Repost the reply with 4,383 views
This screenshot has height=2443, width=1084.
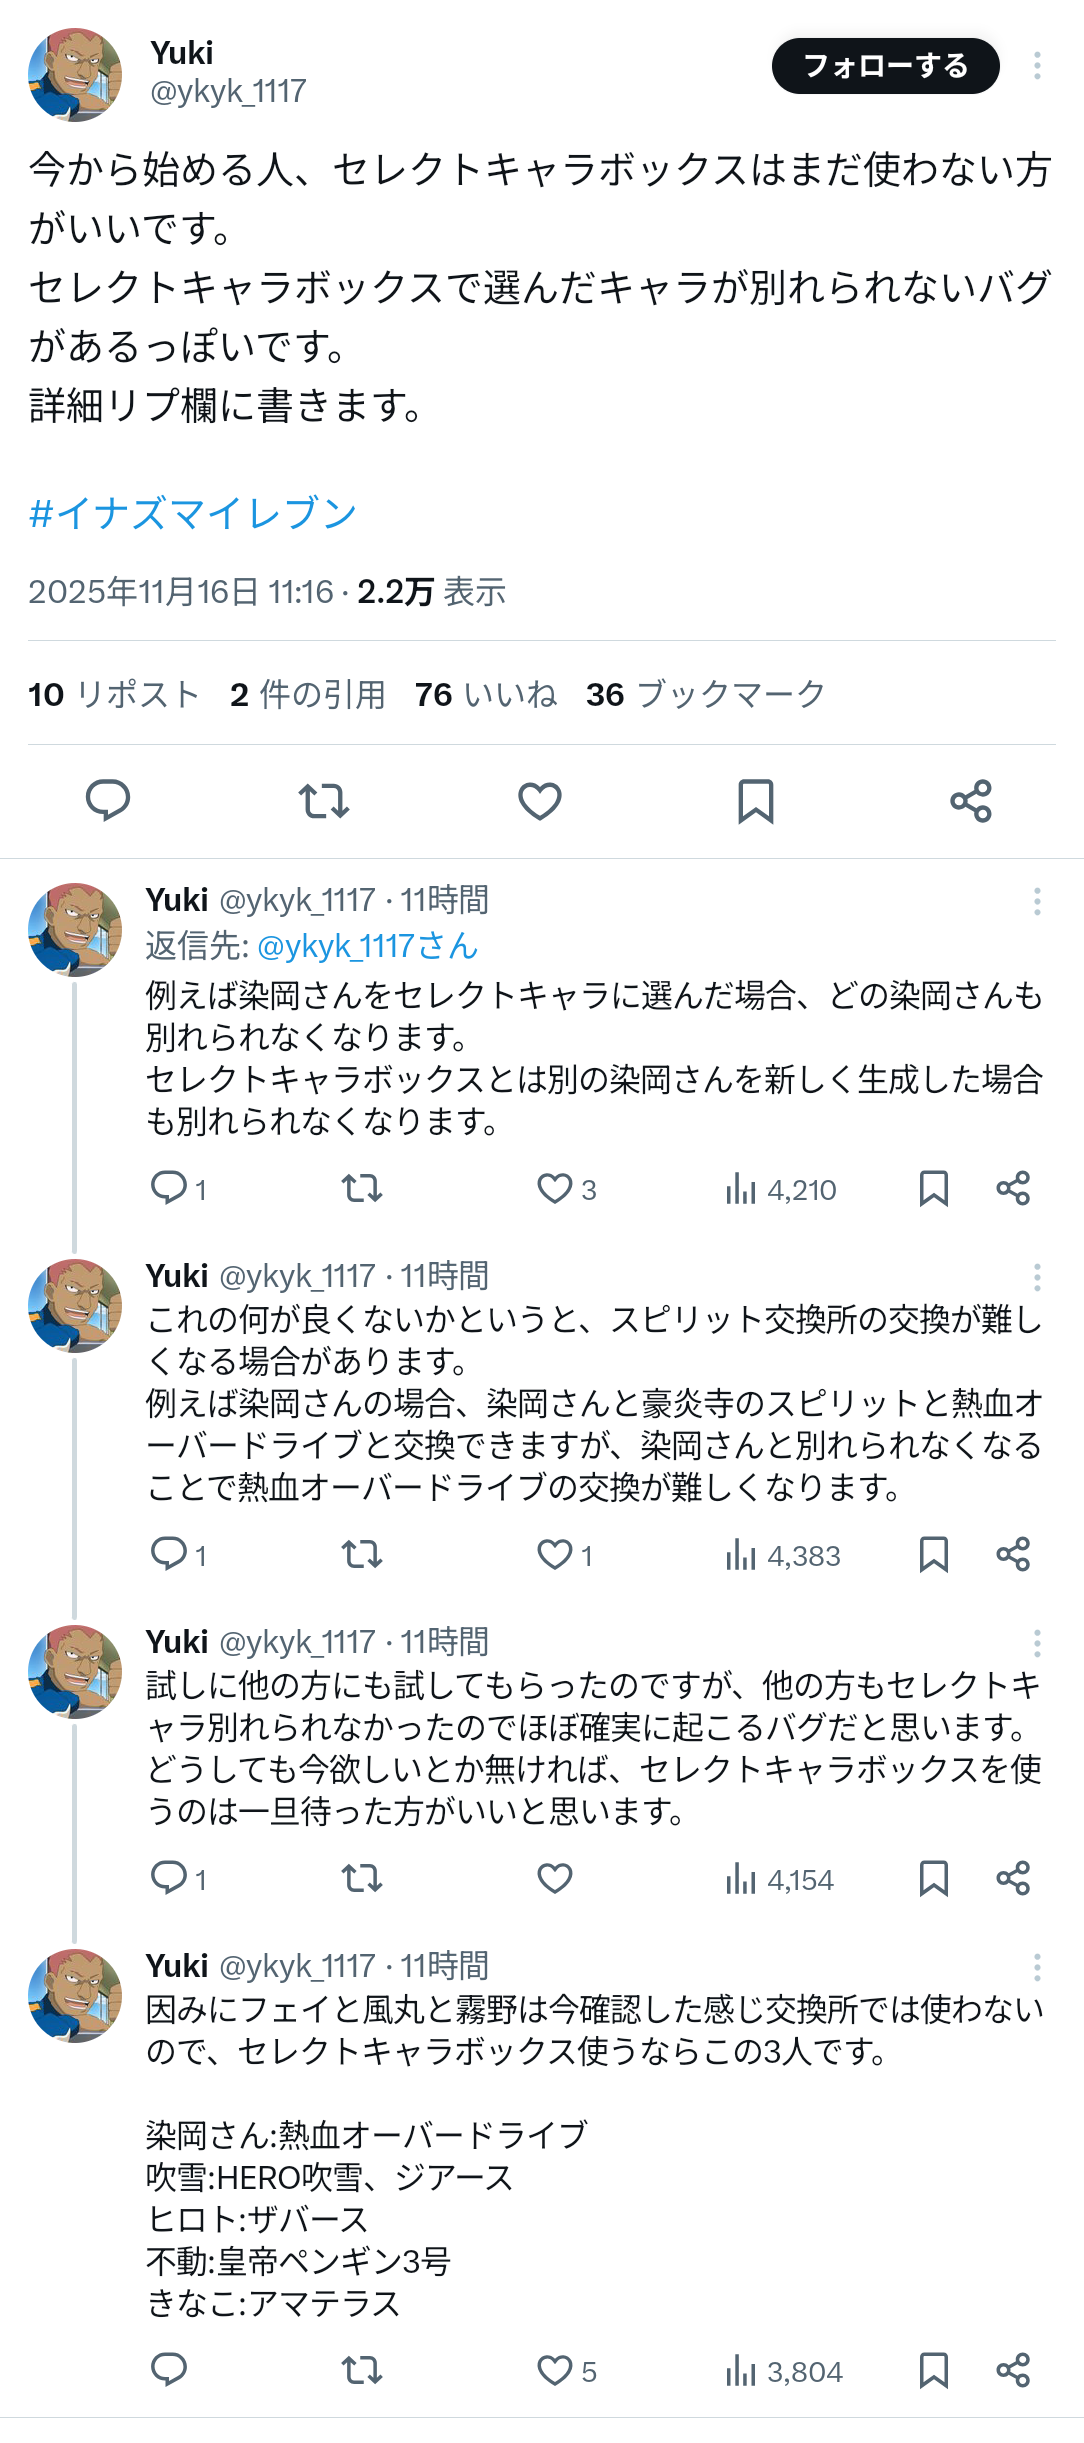point(362,1554)
